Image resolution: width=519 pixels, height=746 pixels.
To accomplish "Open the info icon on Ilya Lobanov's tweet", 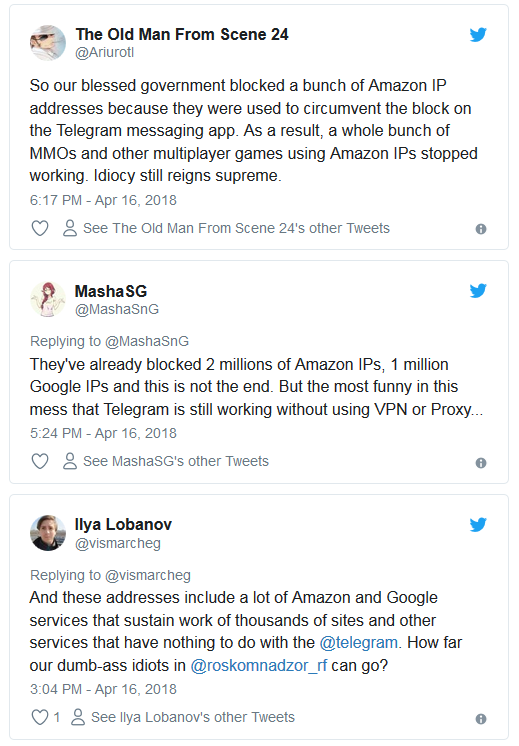I will [x=481, y=718].
